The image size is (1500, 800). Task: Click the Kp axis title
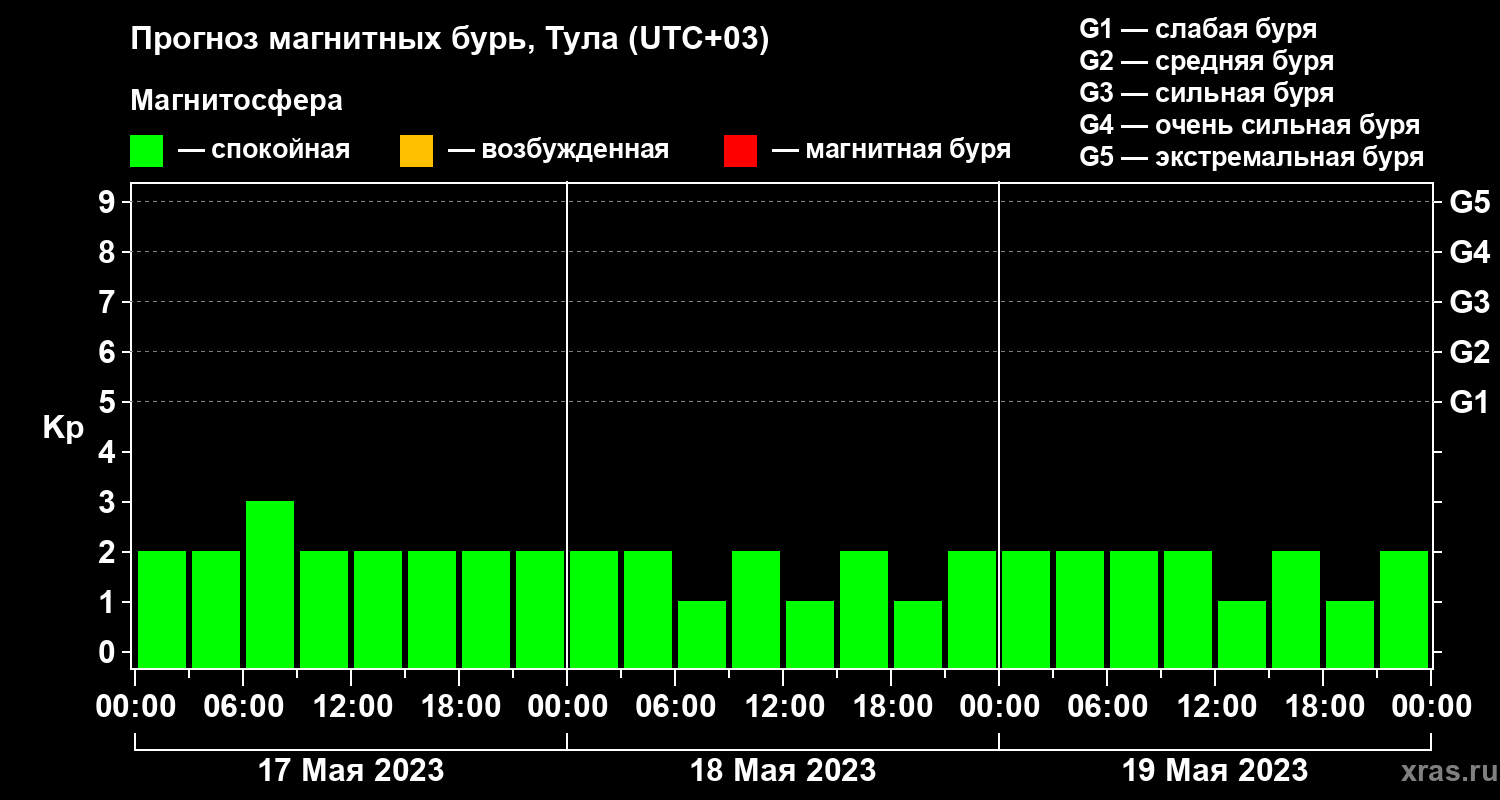[x=63, y=428]
